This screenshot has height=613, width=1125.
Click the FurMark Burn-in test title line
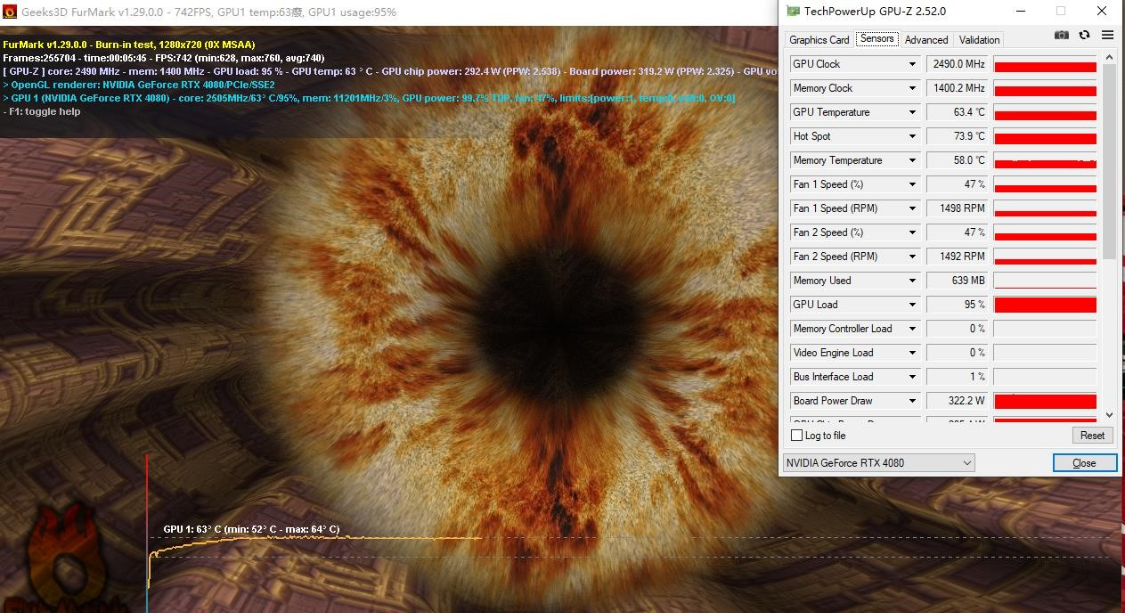point(128,45)
